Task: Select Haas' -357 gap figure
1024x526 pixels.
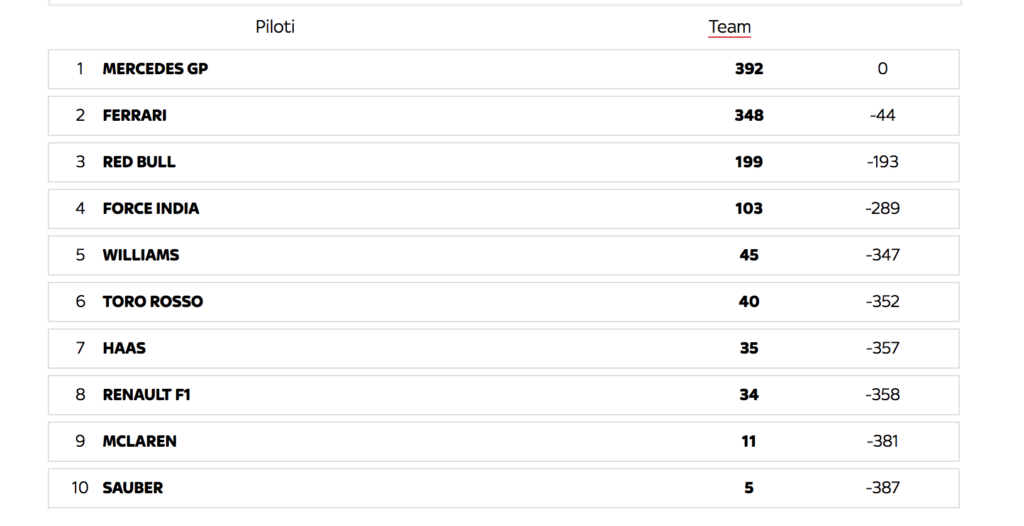Action: coord(882,348)
